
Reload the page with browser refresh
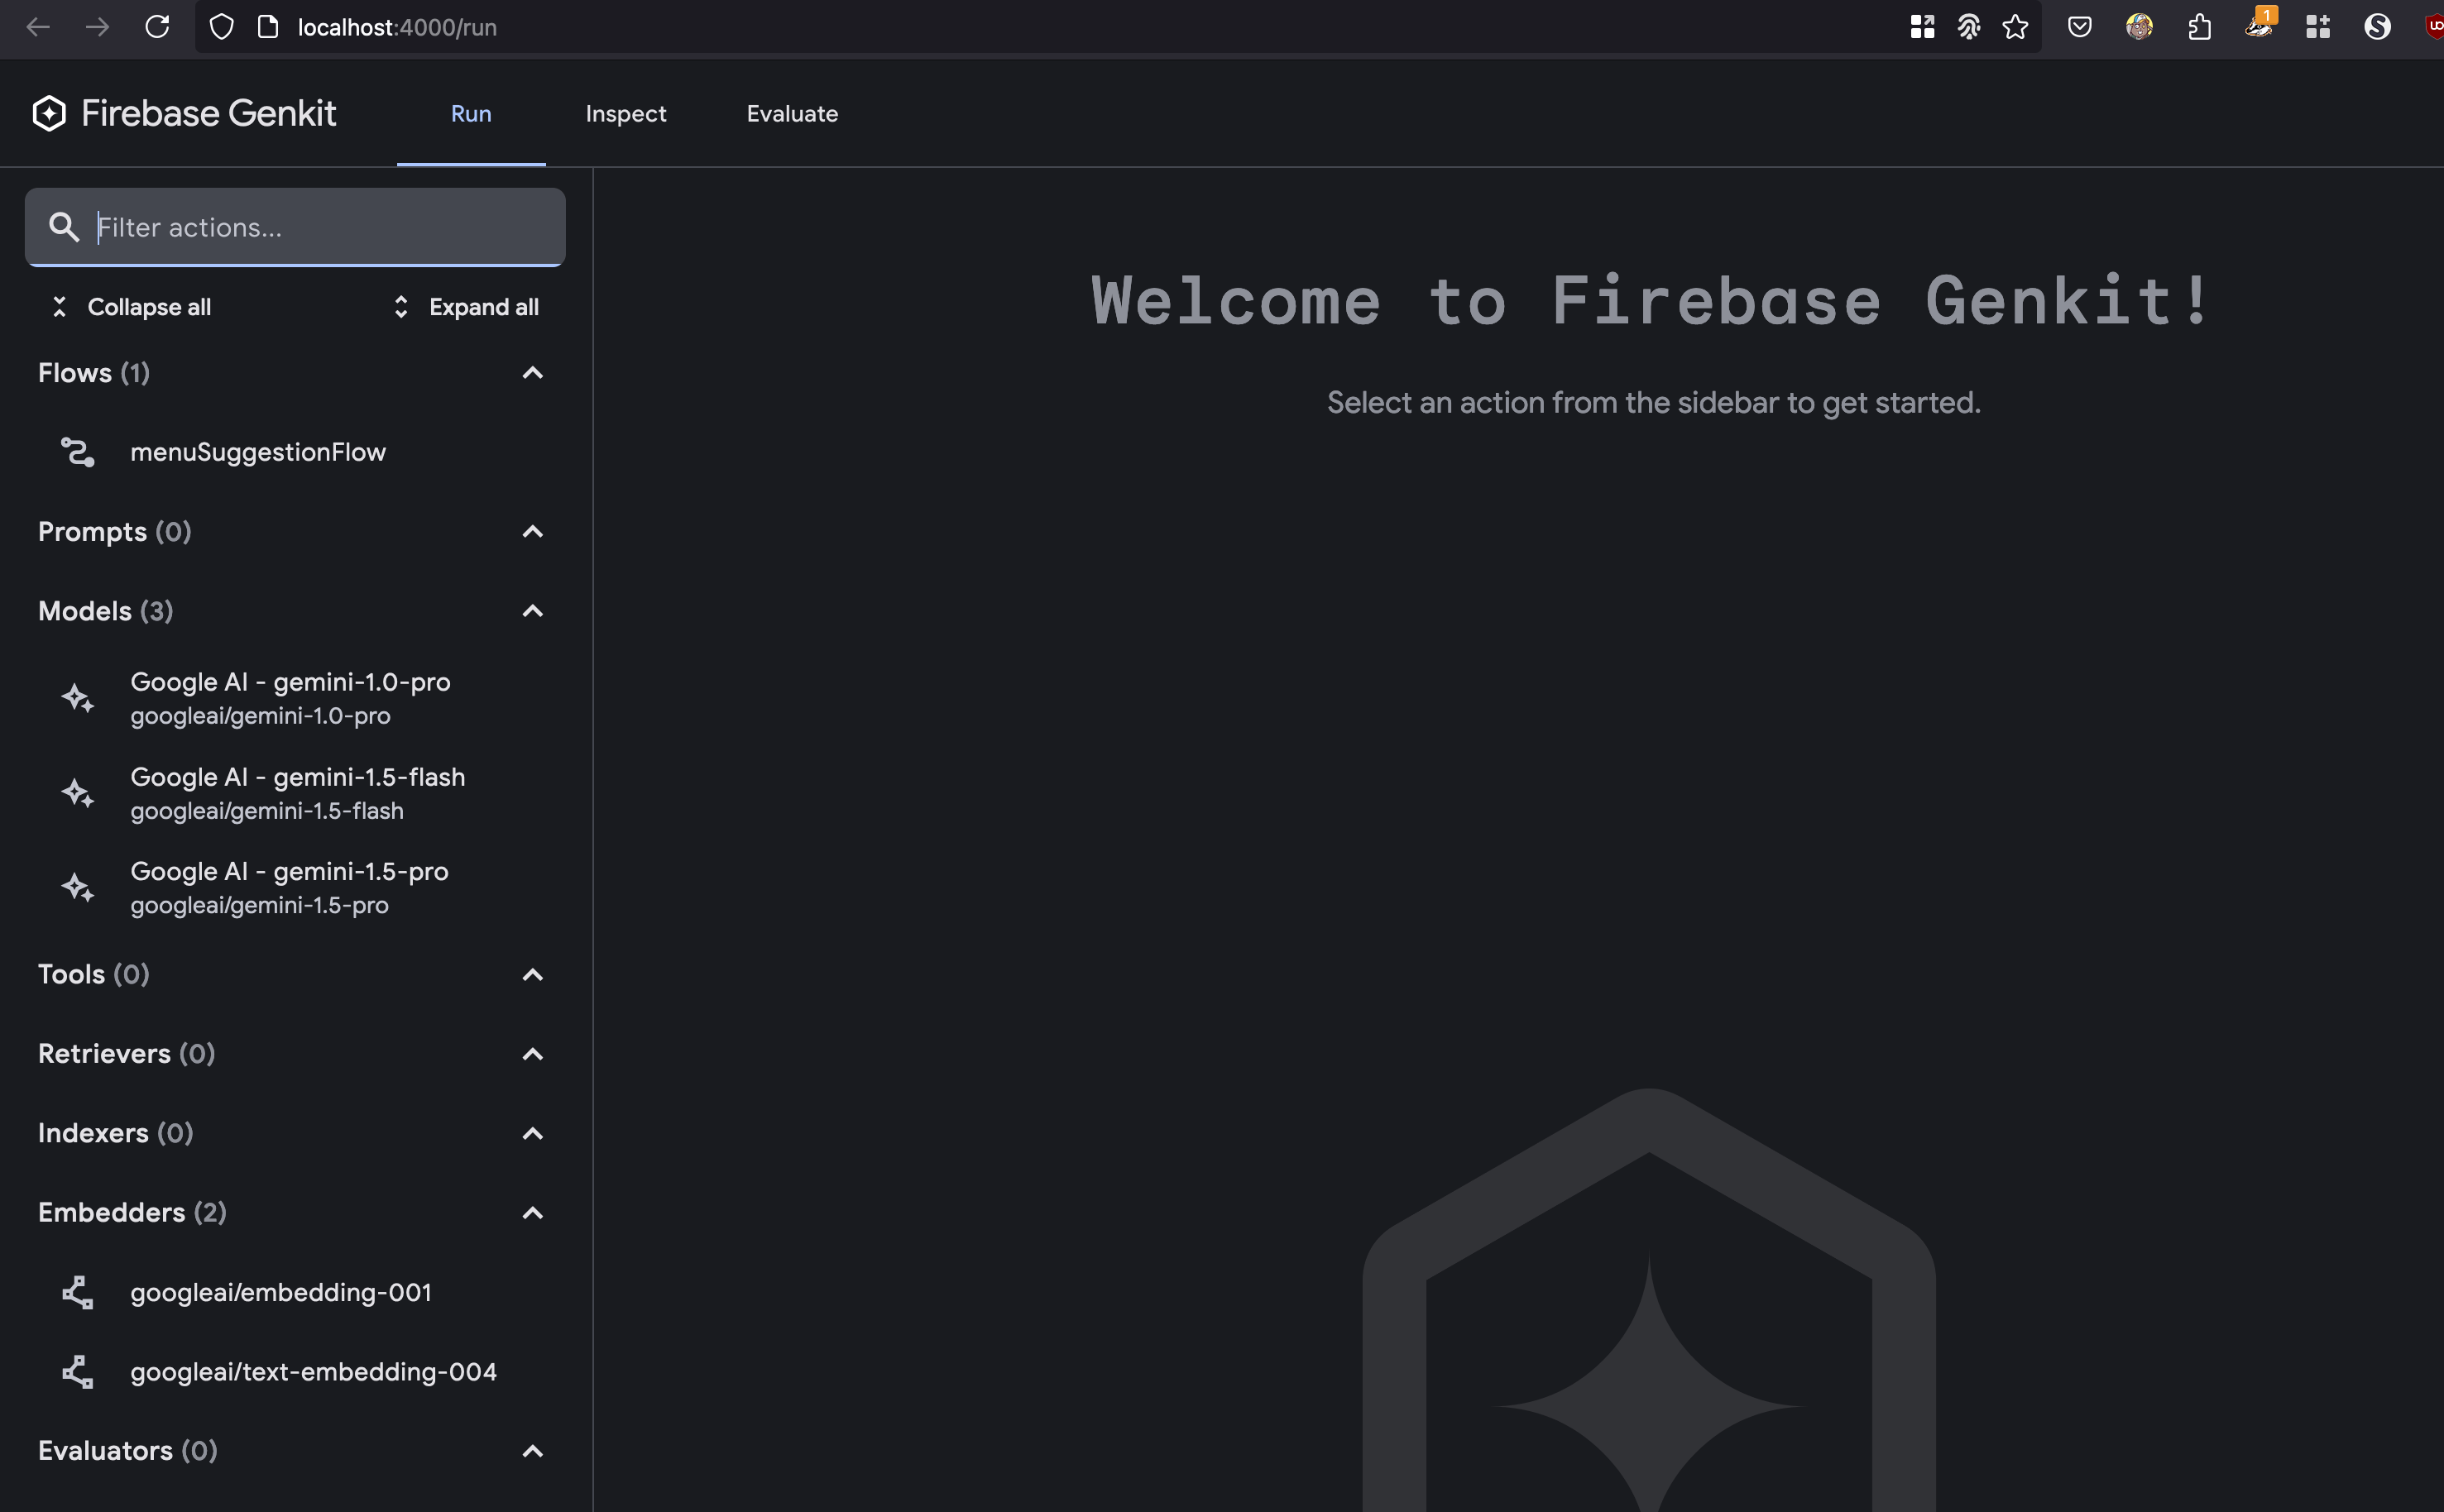157,27
